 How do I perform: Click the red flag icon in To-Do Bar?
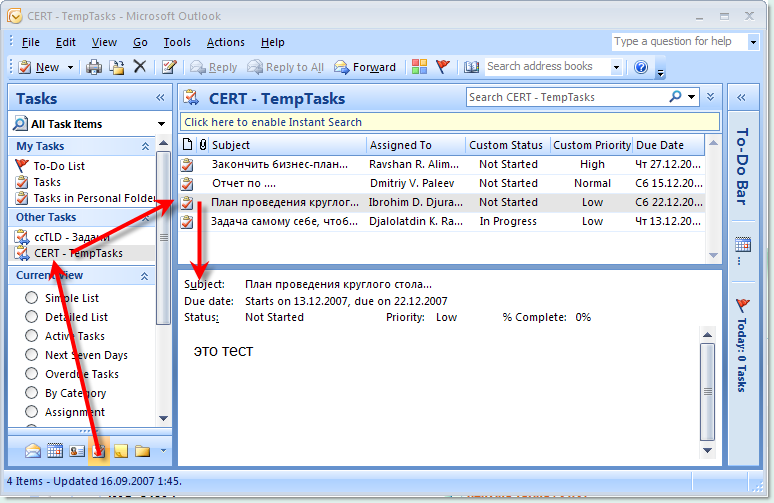(x=742, y=305)
